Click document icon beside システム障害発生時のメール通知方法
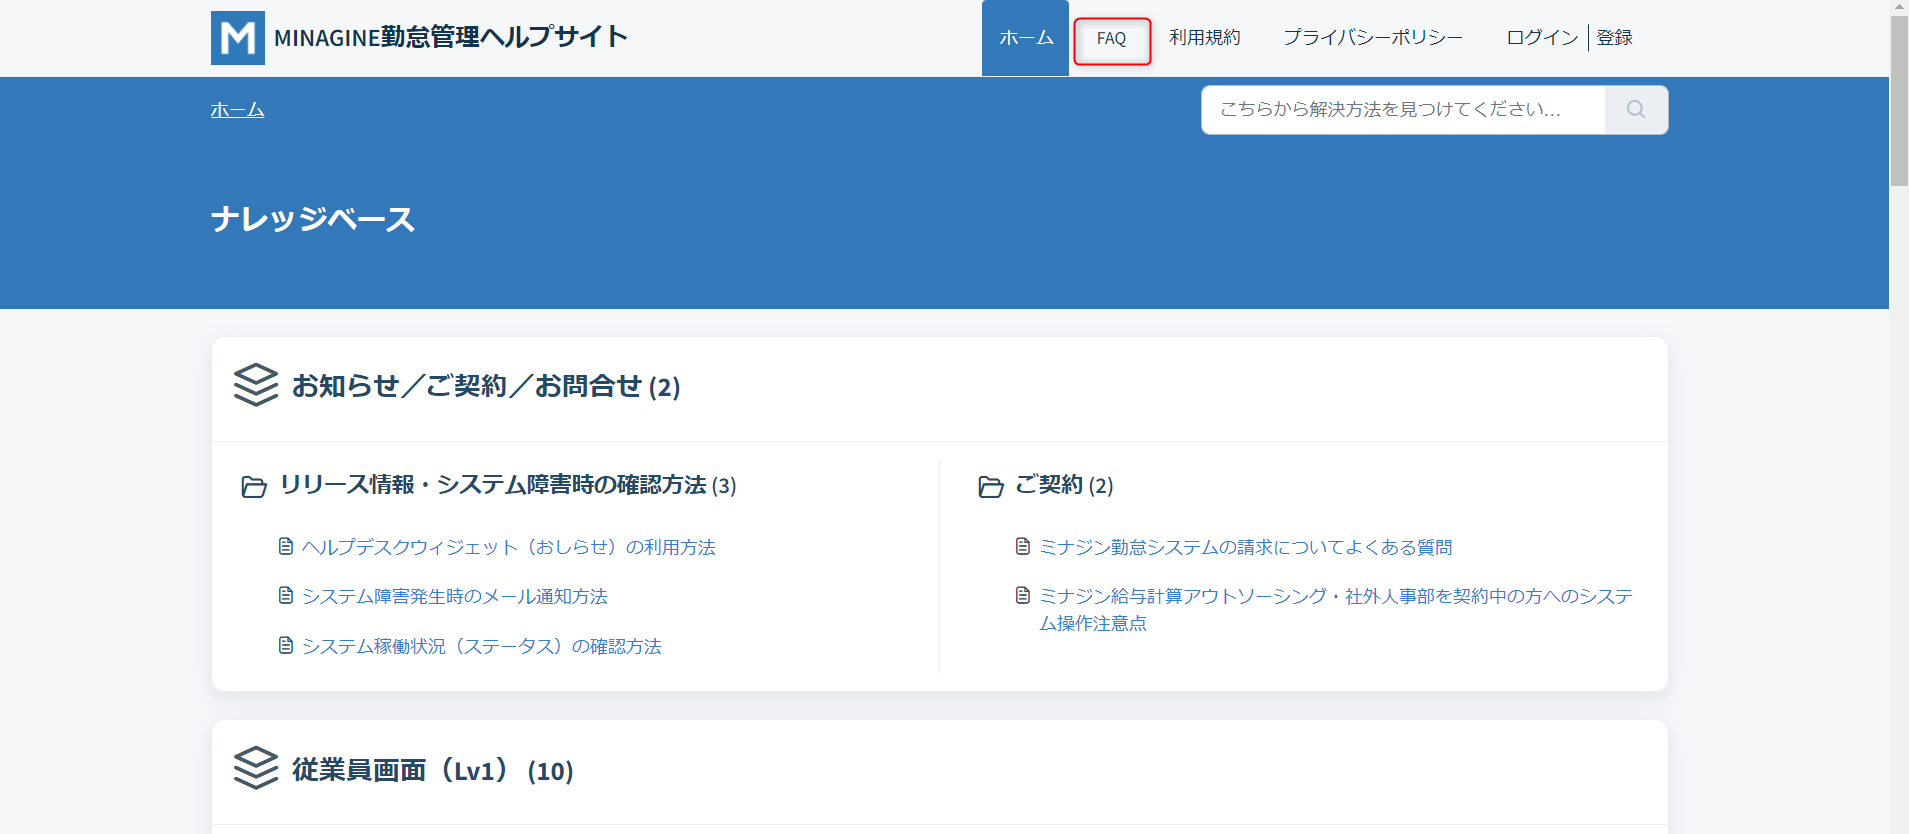The height and width of the screenshot is (834, 1909). (286, 595)
